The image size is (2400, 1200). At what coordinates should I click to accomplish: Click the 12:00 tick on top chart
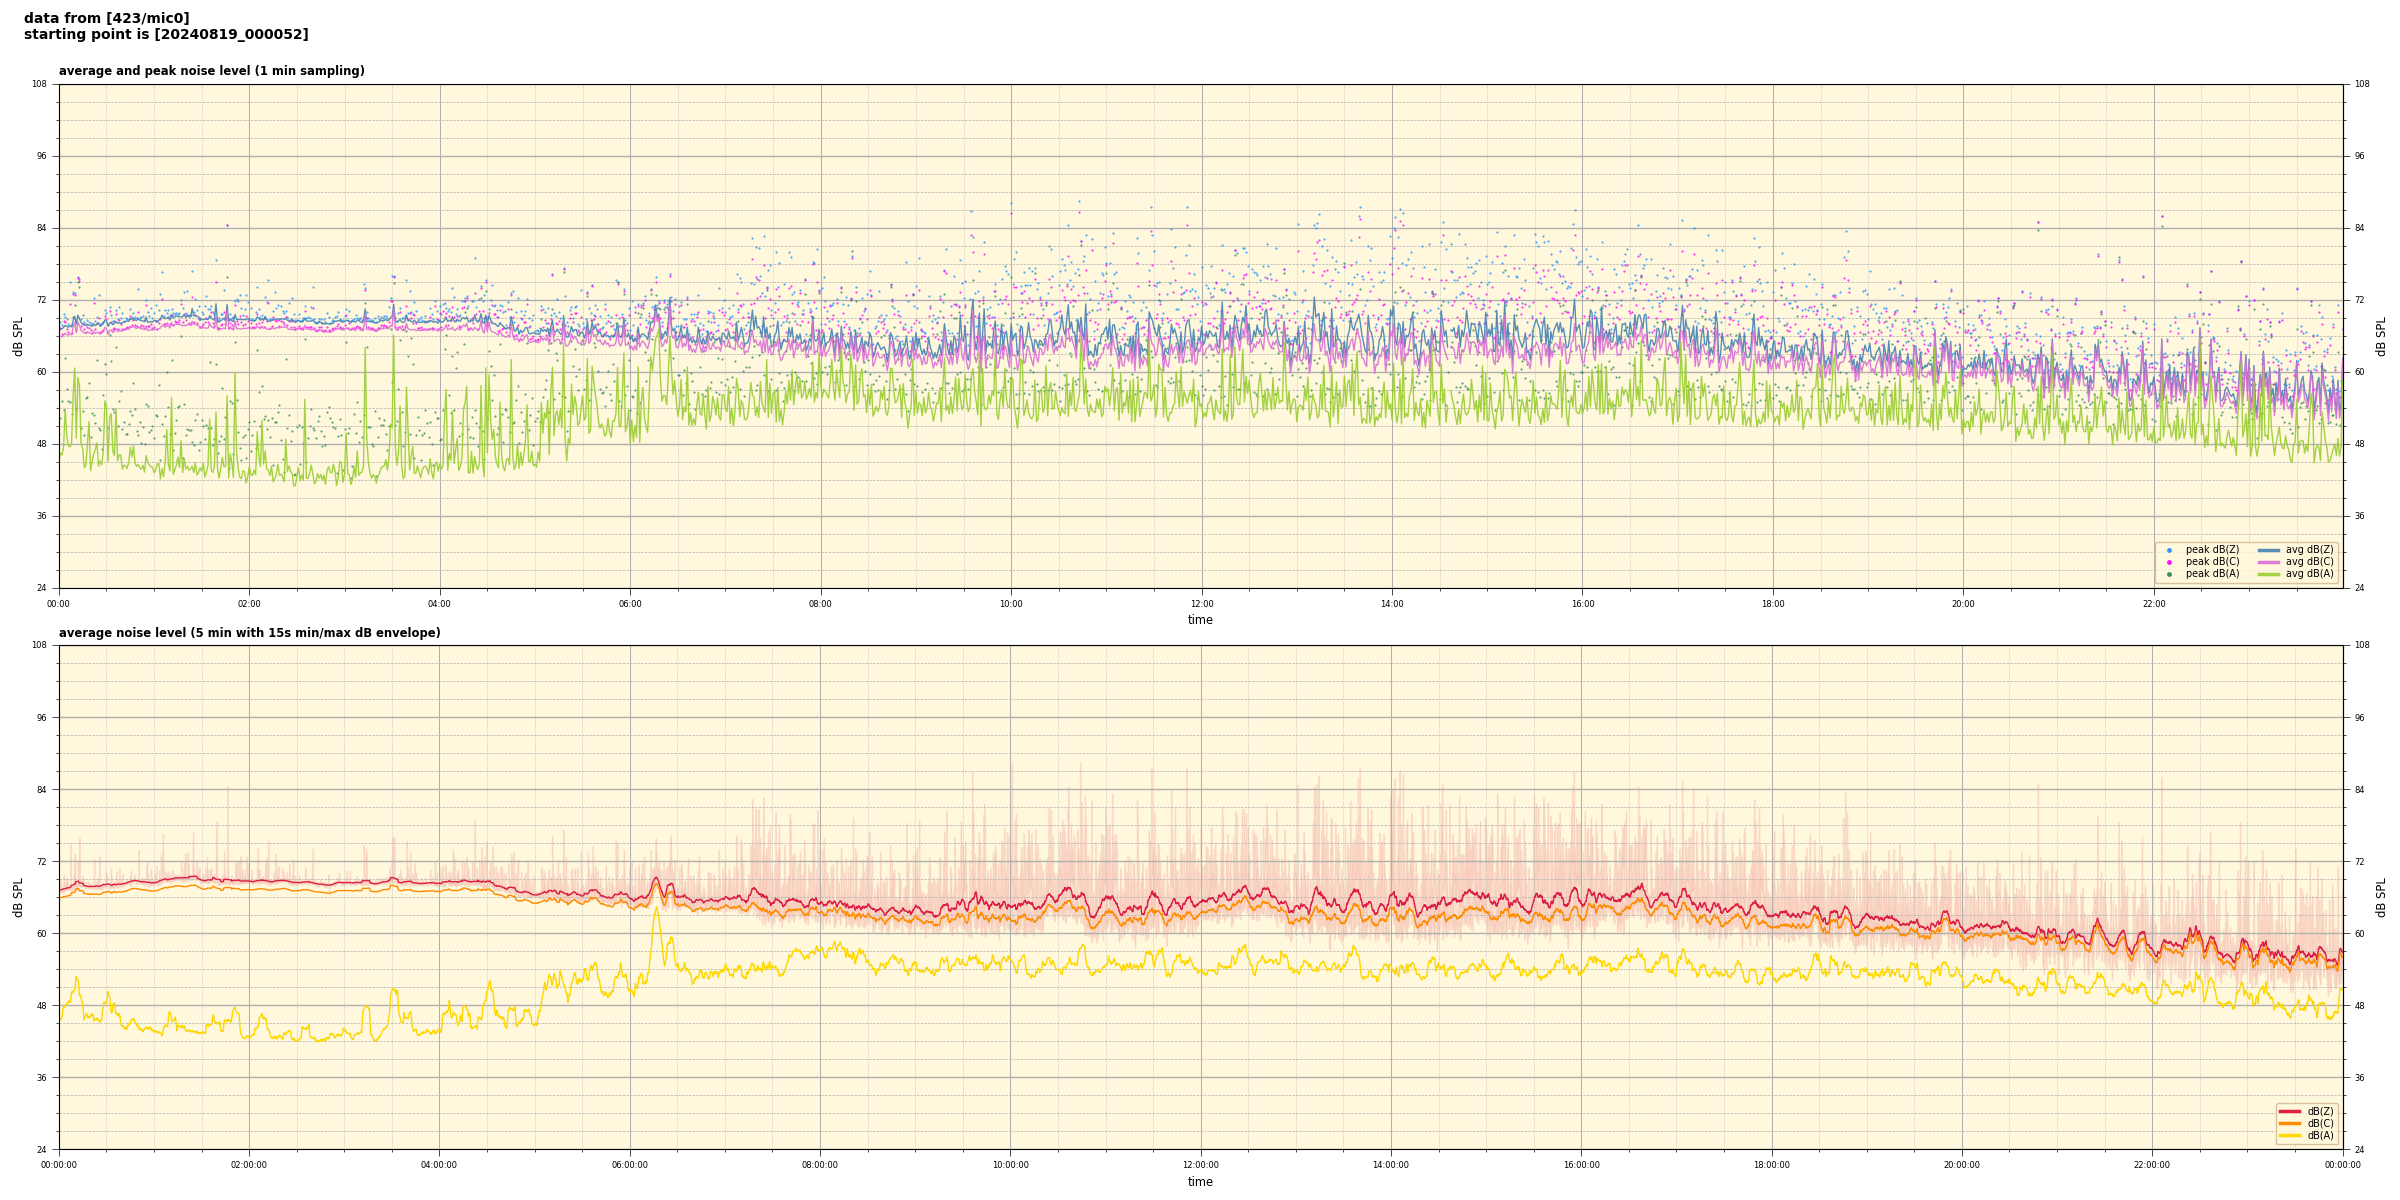click(1201, 604)
